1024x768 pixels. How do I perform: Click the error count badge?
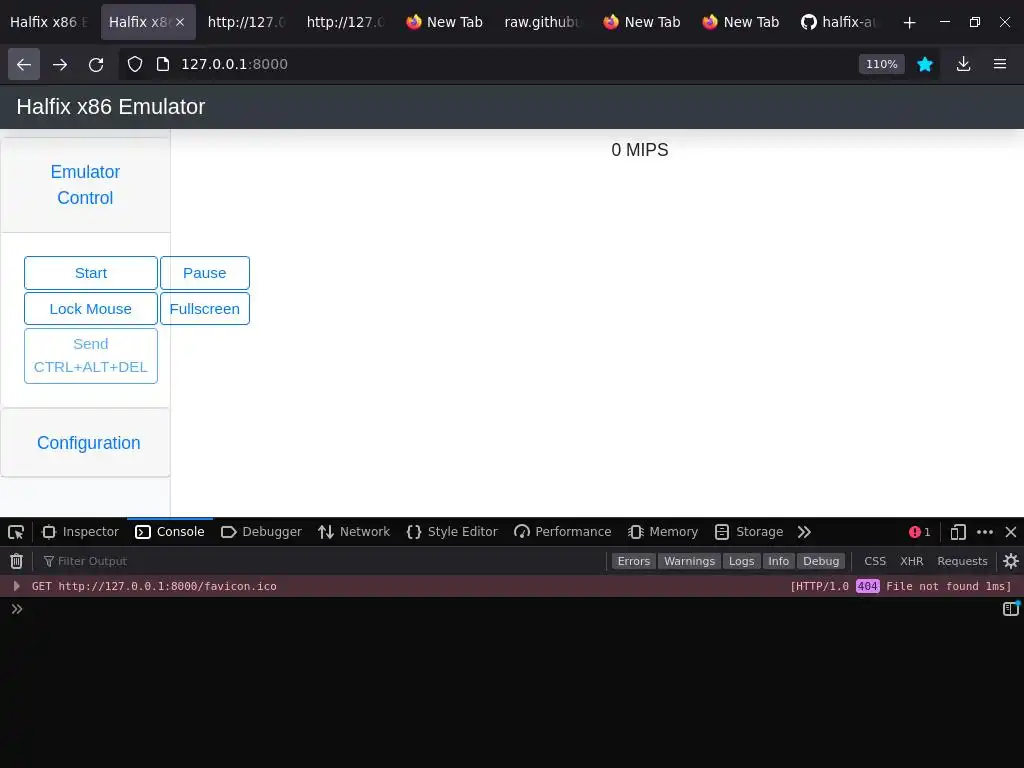920,532
